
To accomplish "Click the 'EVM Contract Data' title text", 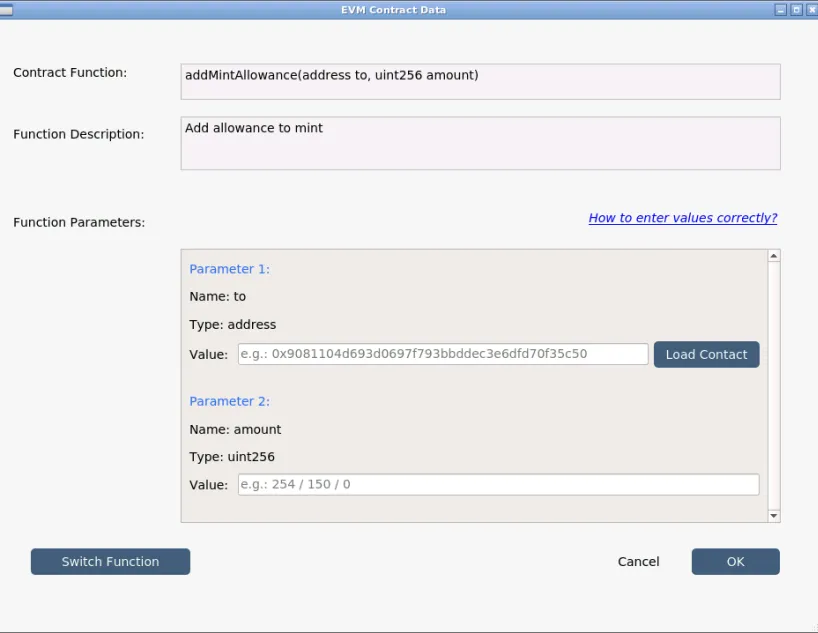I will (393, 10).
